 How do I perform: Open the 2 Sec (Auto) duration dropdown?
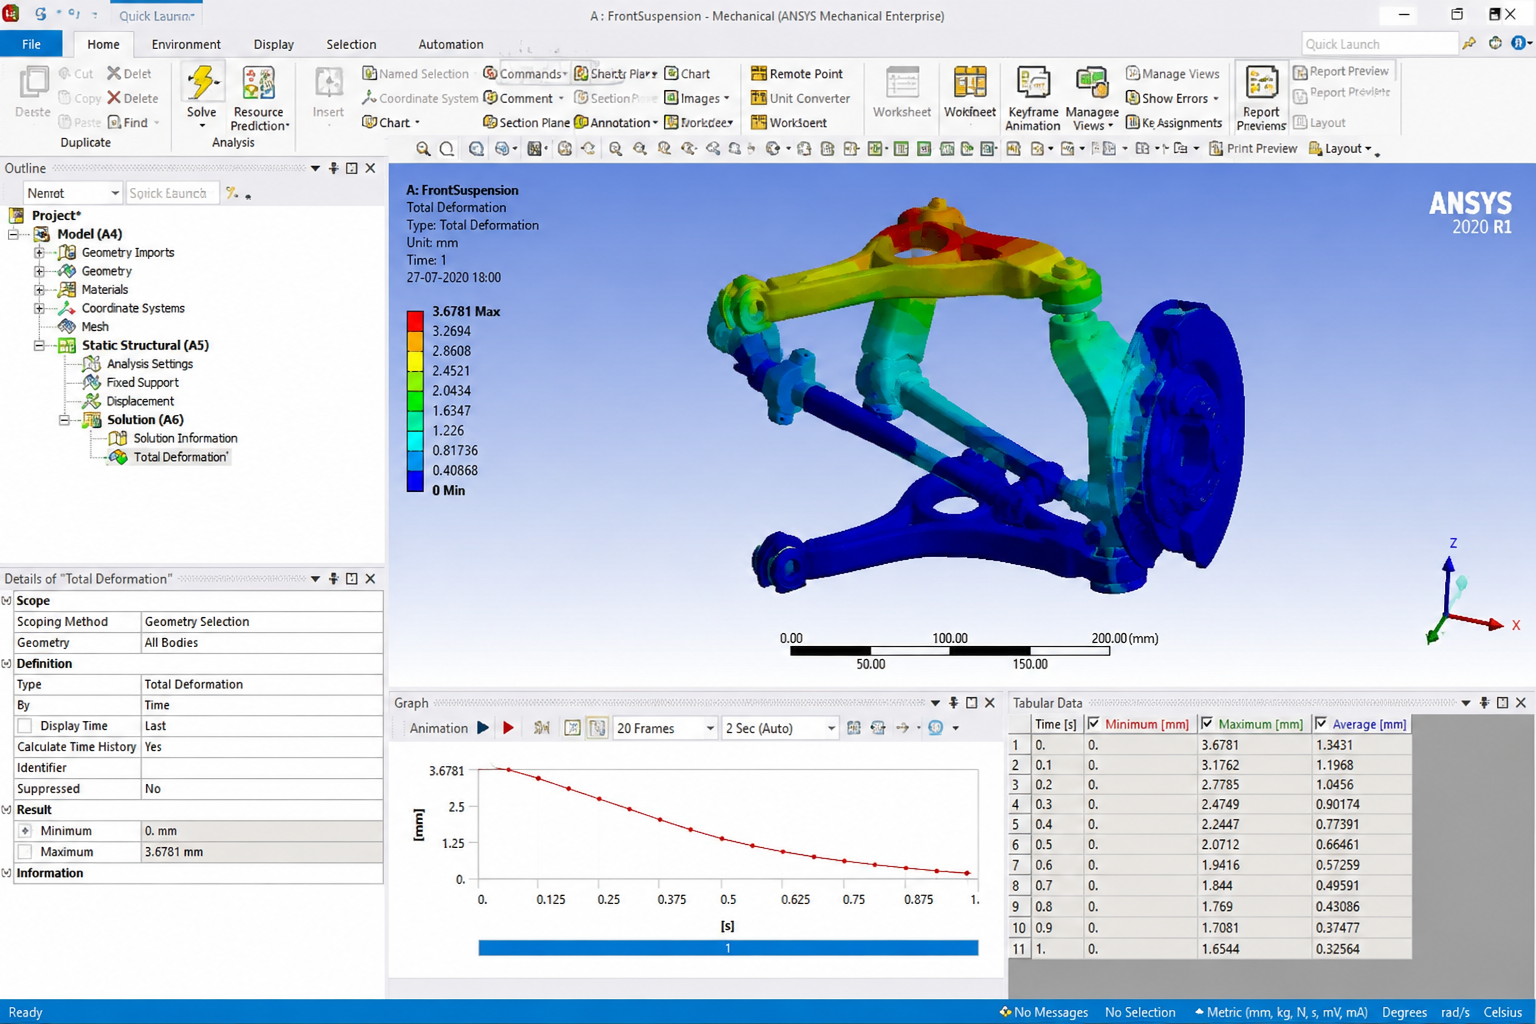(780, 728)
